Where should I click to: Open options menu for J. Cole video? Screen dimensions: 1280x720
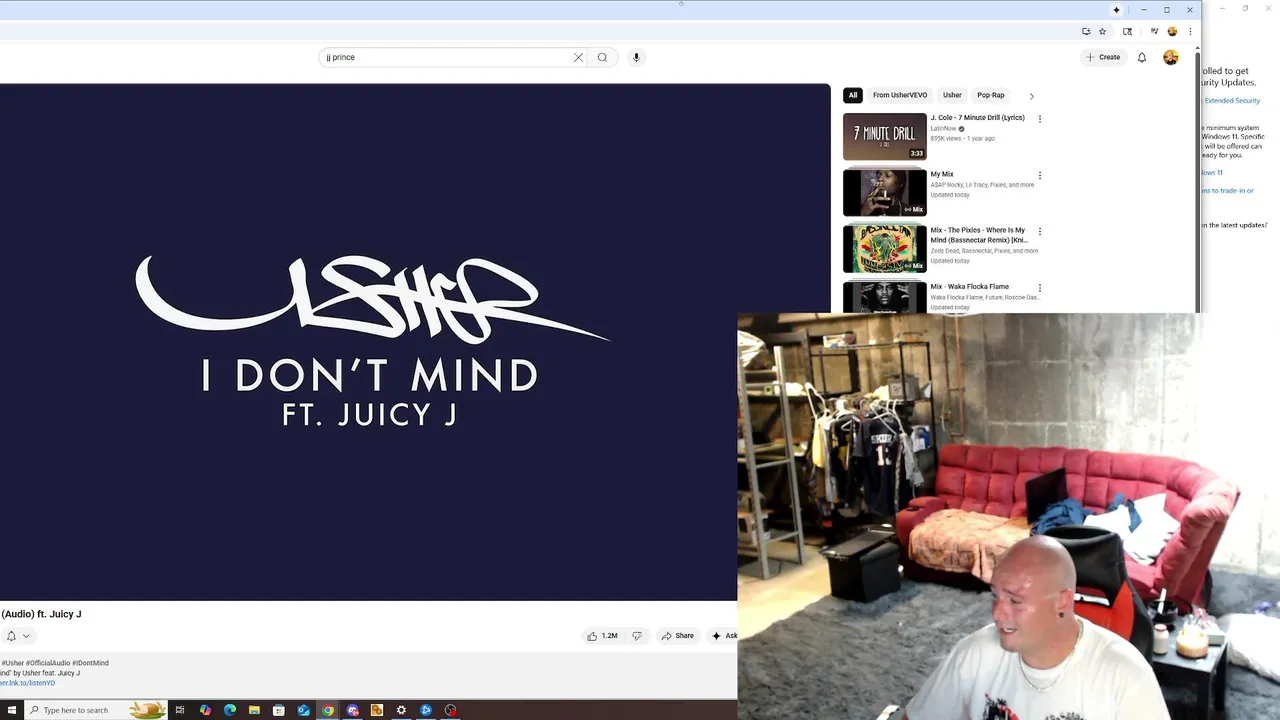point(1039,118)
